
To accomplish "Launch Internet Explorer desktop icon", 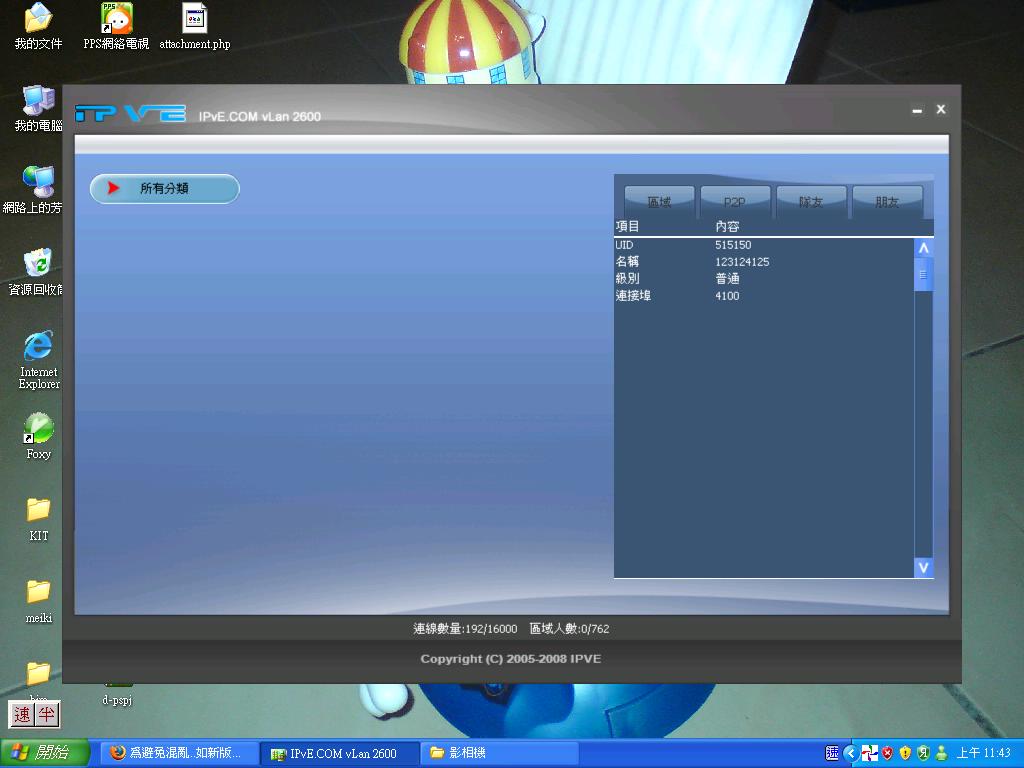I will point(39,360).
